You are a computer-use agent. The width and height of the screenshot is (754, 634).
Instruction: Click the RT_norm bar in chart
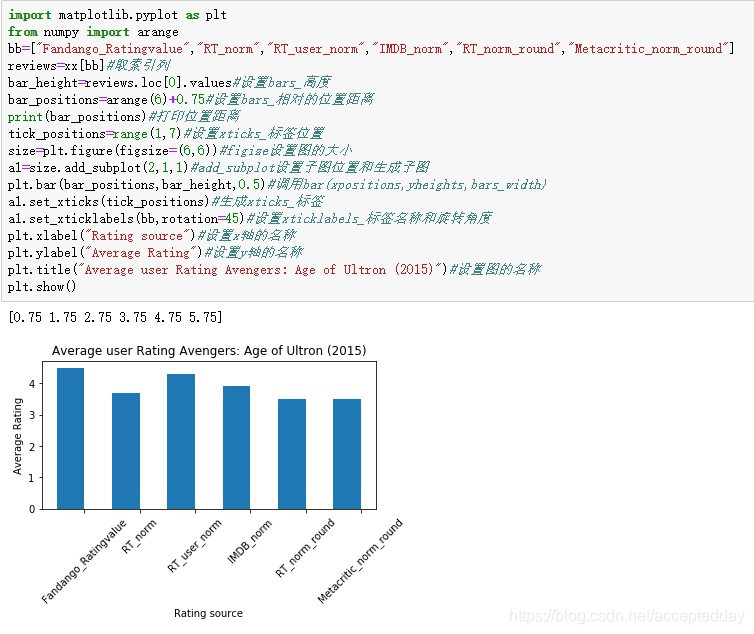coord(126,451)
